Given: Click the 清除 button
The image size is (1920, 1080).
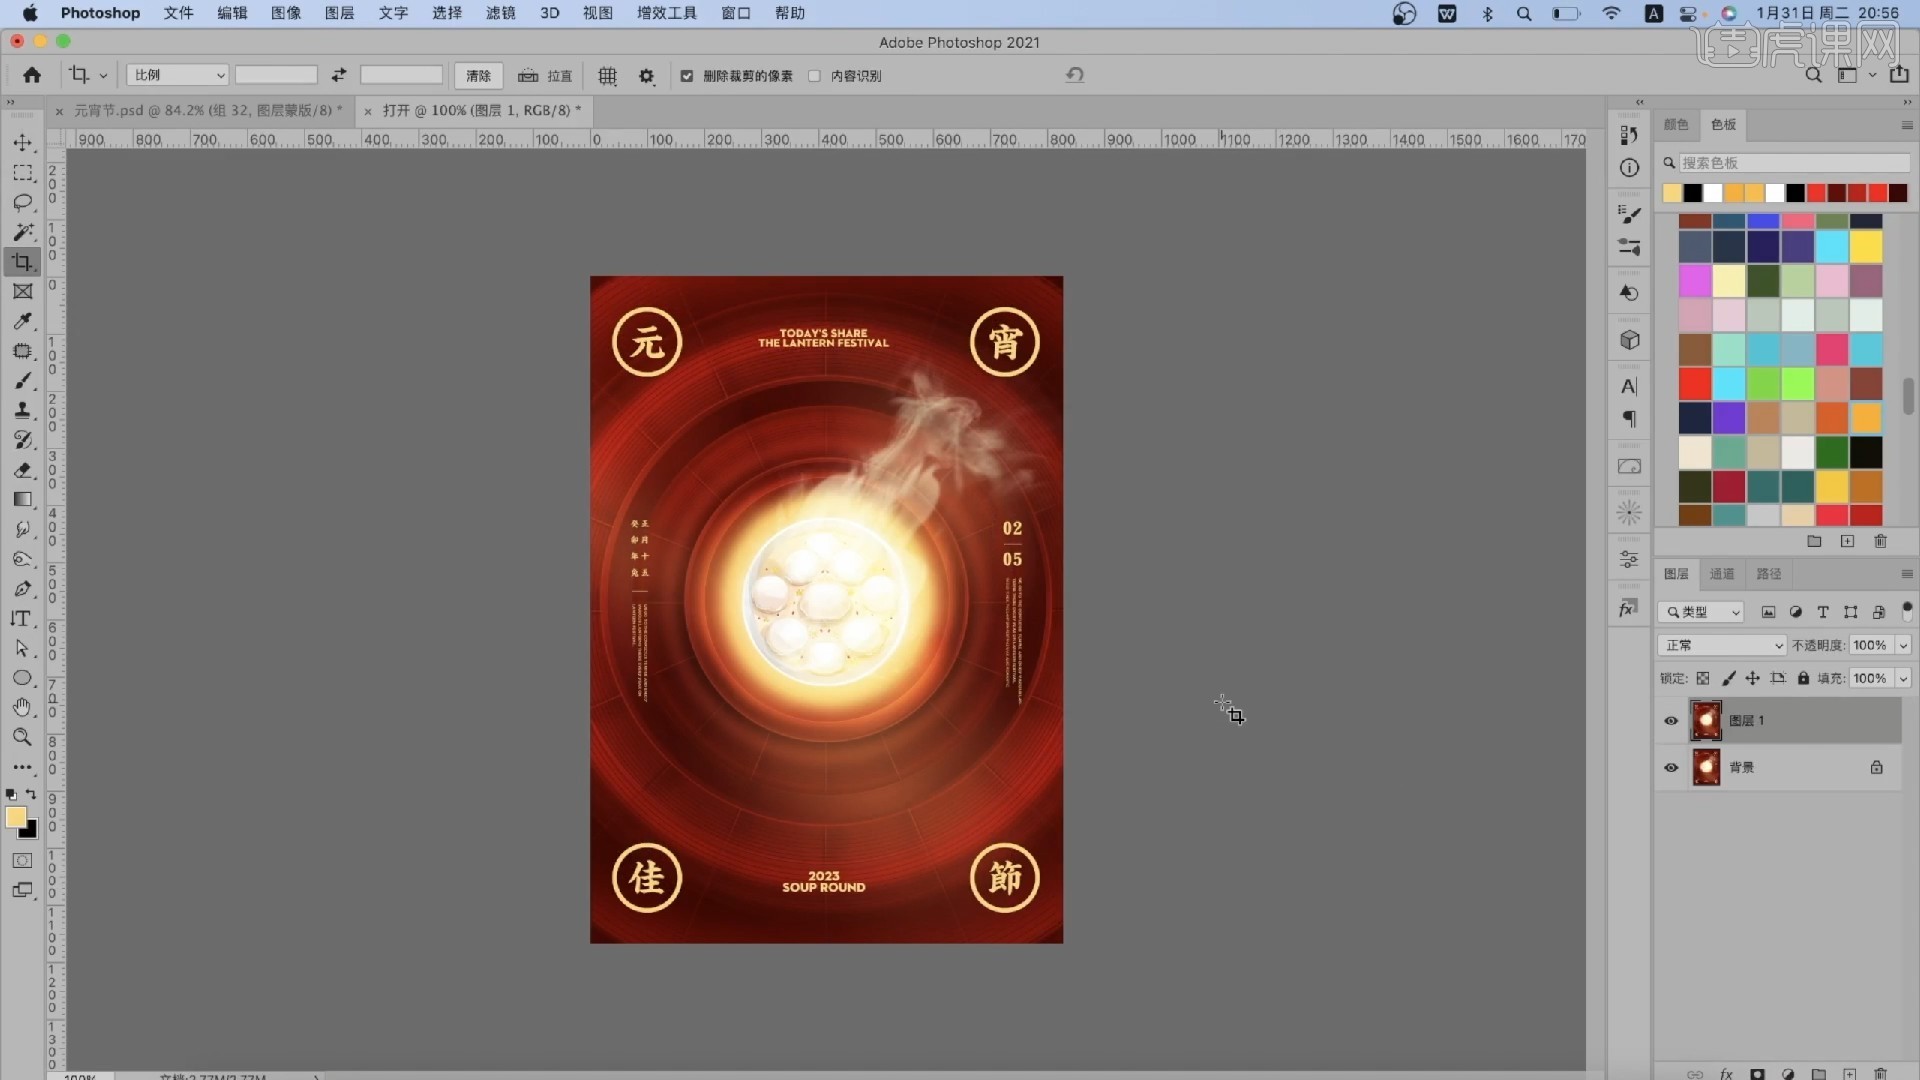Looking at the screenshot, I should pos(478,76).
